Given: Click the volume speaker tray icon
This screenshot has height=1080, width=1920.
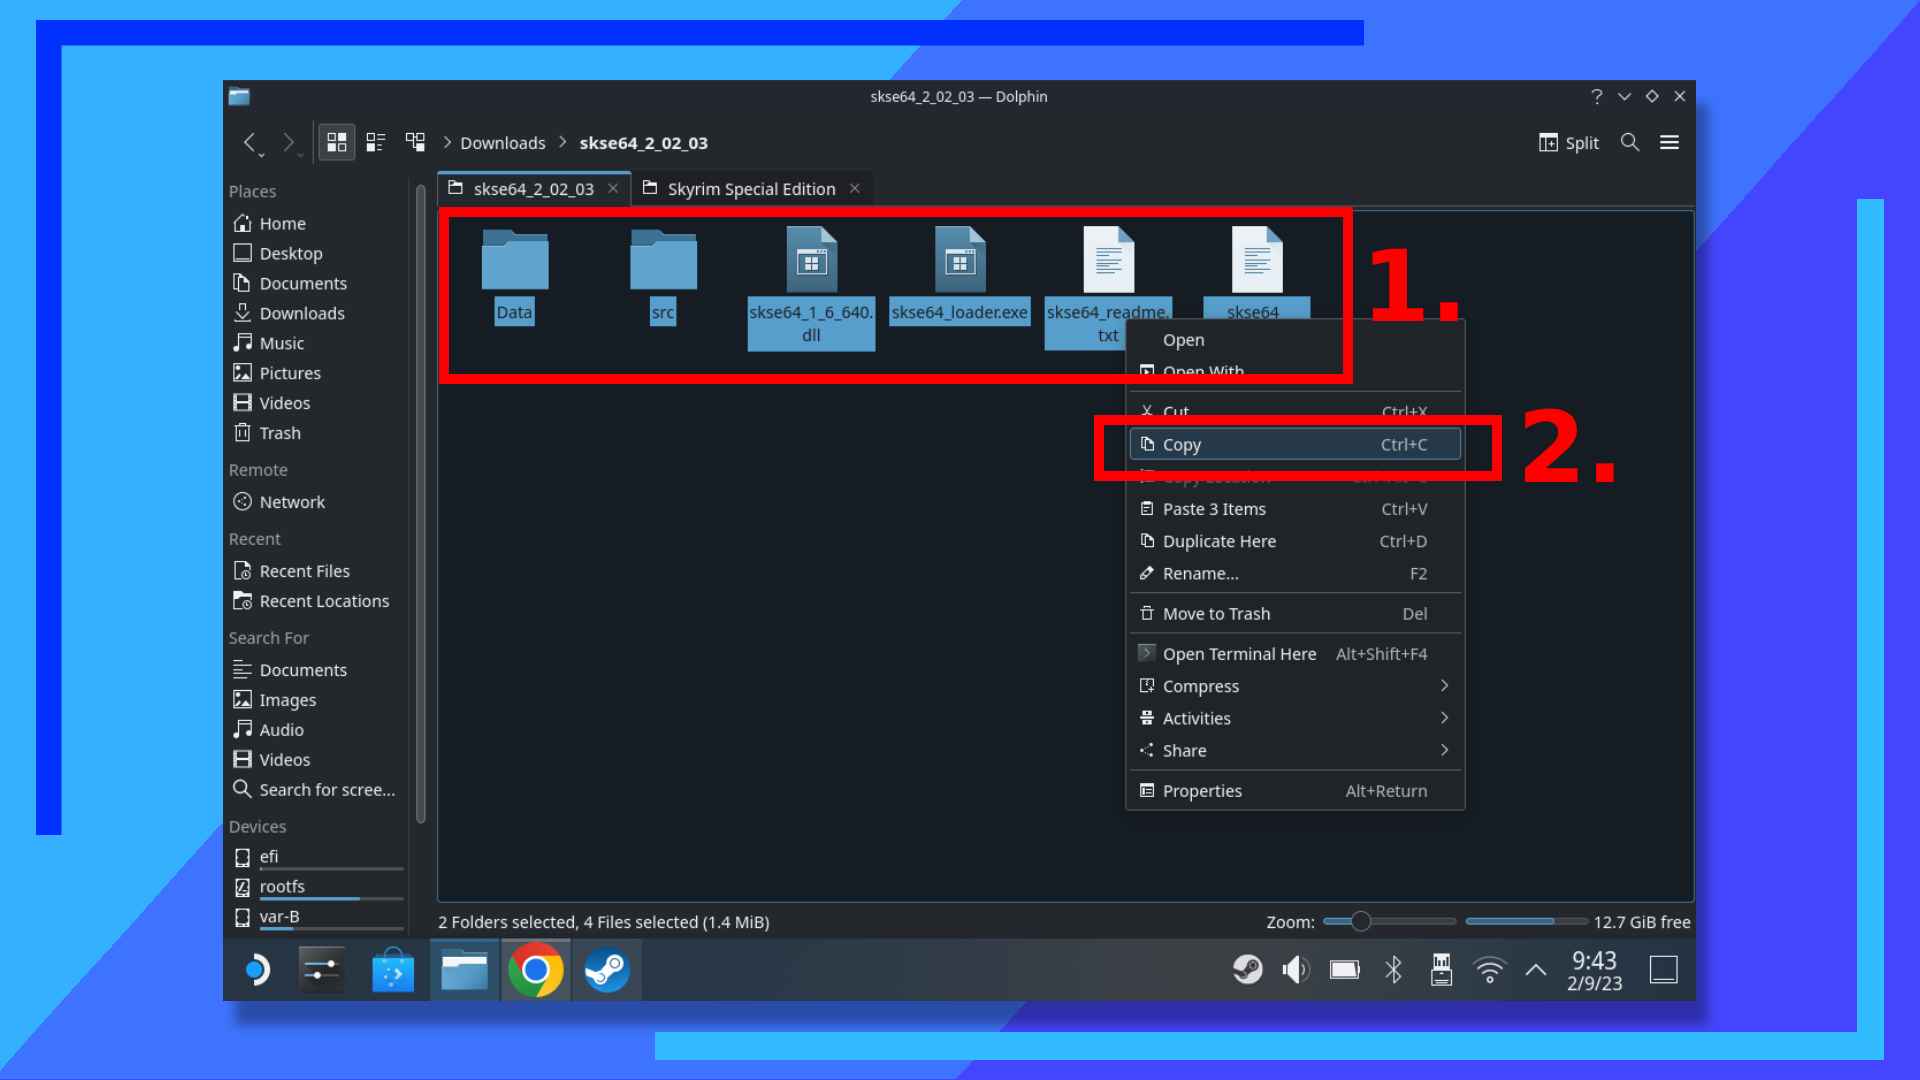Looking at the screenshot, I should pos(1295,969).
